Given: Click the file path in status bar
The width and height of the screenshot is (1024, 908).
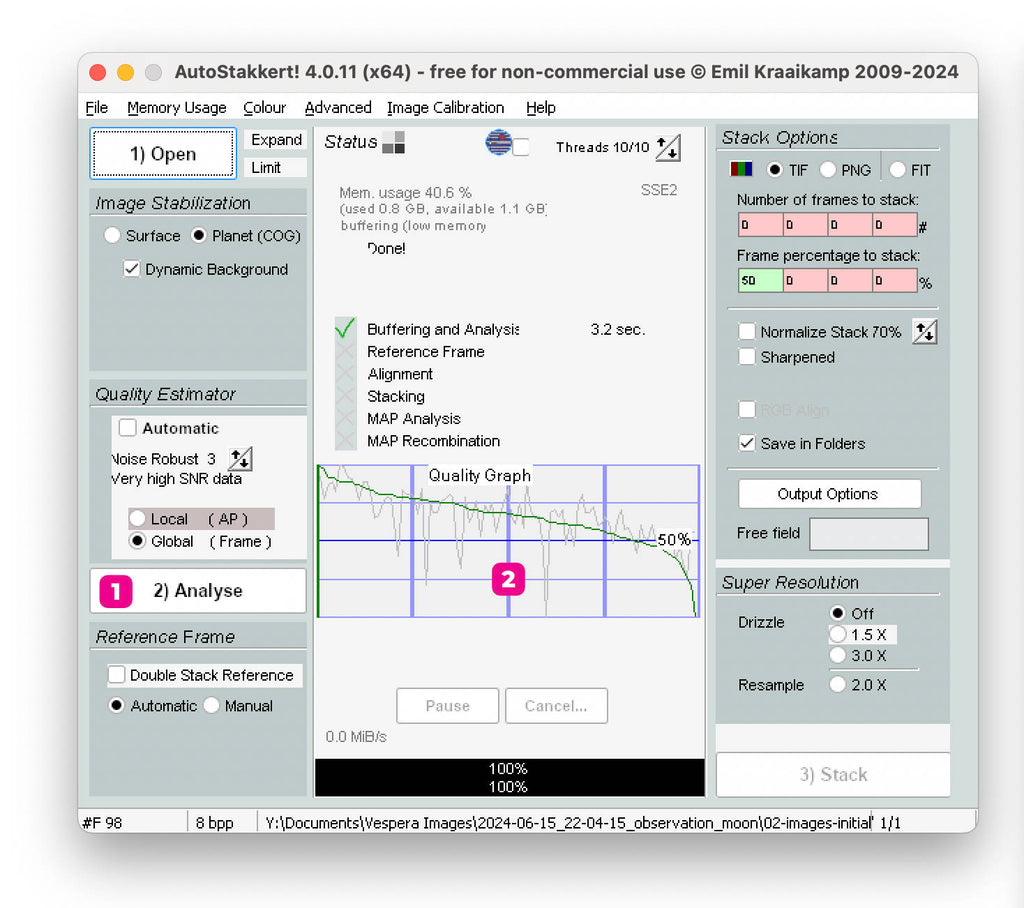Looking at the screenshot, I should (x=568, y=822).
